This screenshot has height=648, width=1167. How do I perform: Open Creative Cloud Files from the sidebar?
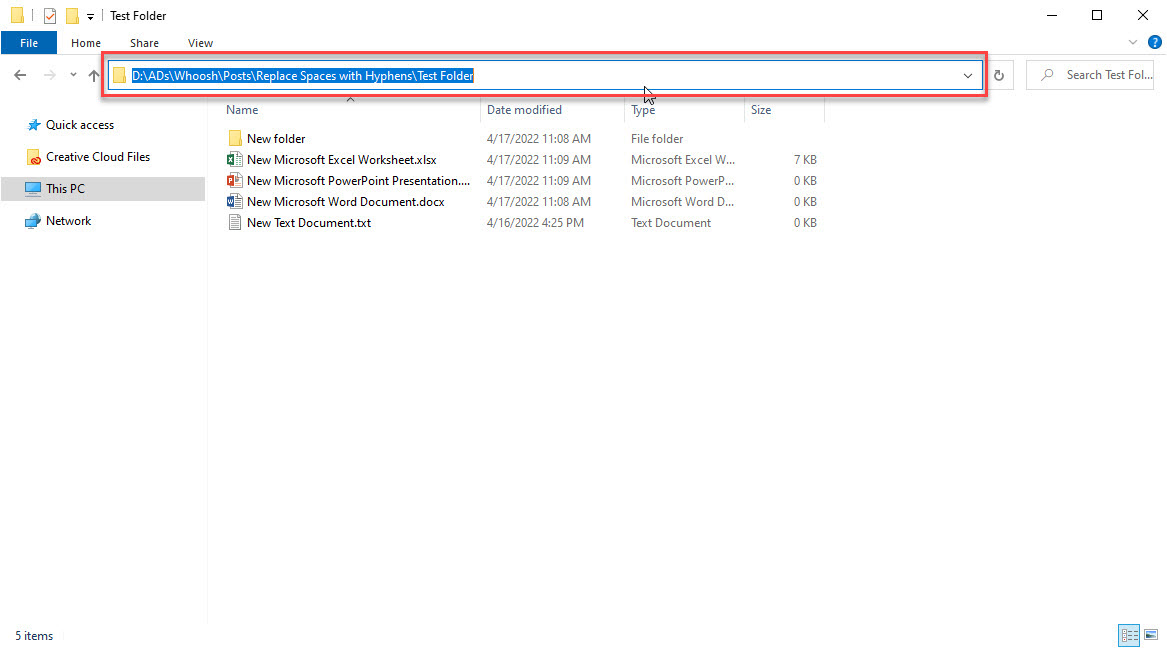(97, 156)
